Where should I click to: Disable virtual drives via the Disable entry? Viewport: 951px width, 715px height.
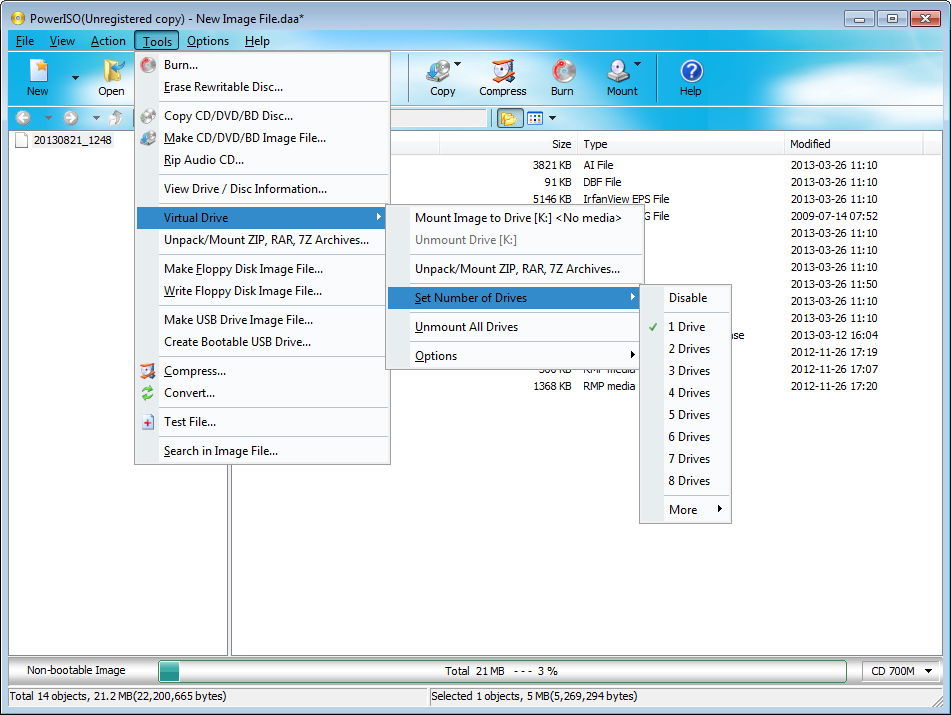[689, 297]
